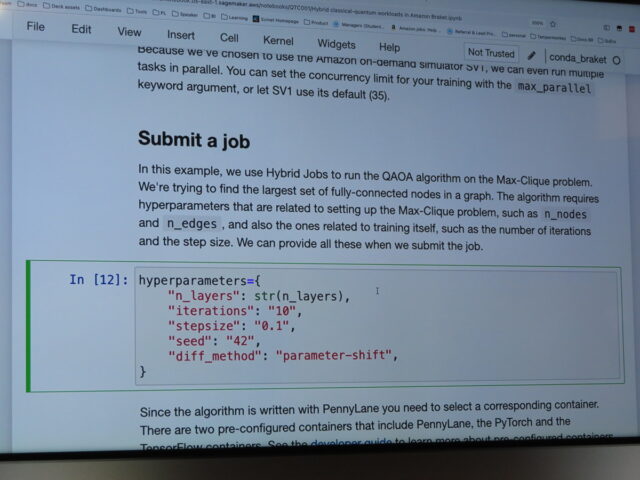Click the red browser extension icon

pos(632,29)
